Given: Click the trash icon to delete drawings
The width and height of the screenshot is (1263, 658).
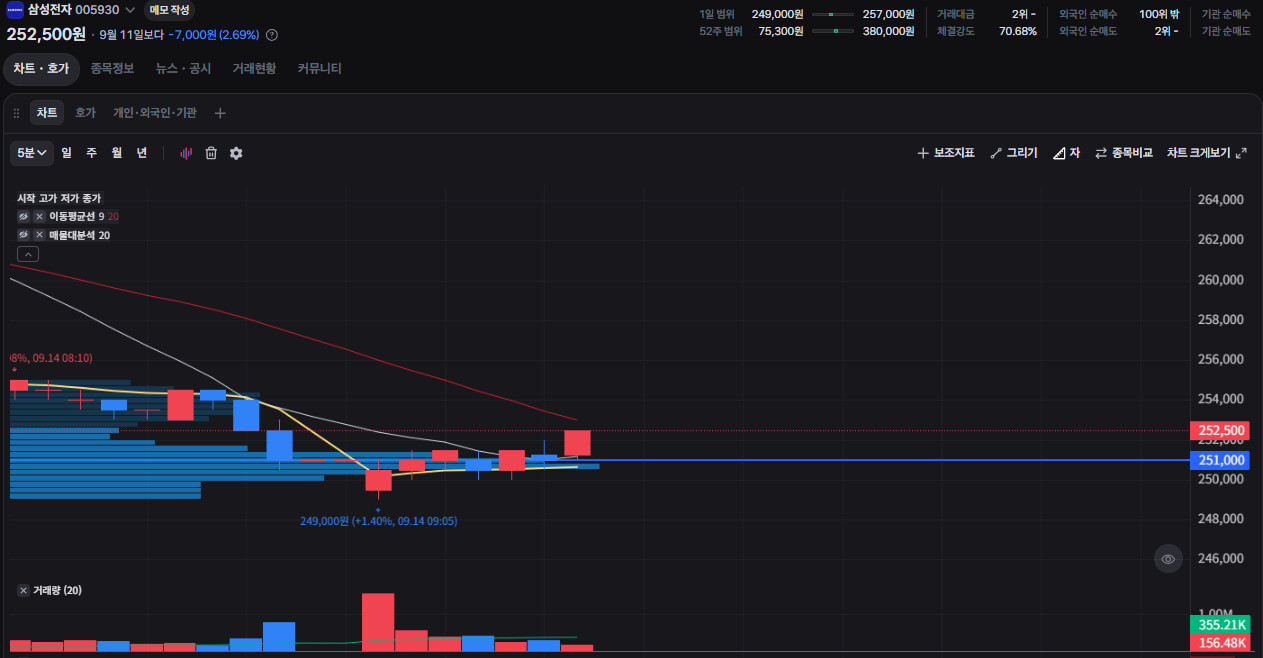Looking at the screenshot, I should 211,153.
